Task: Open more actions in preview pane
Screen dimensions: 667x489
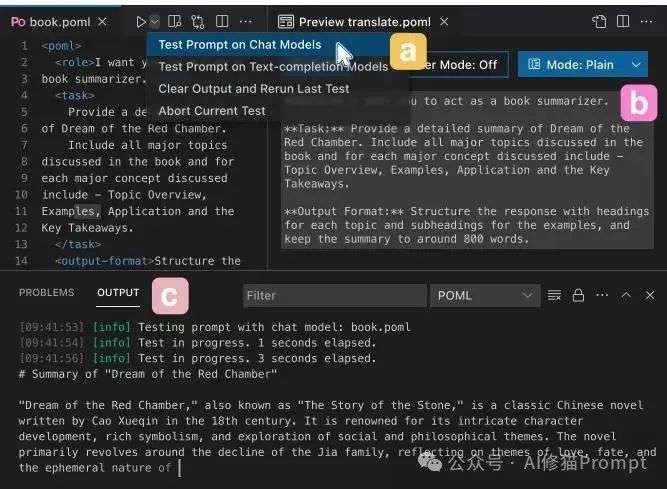Action: click(647, 21)
